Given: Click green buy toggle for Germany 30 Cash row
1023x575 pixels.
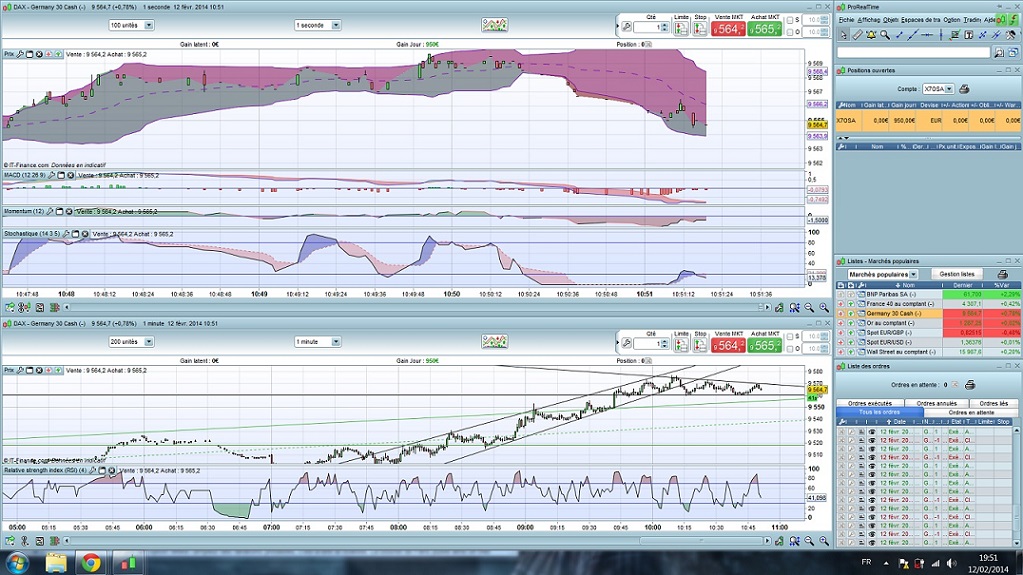Looking at the screenshot, I should coord(851,313).
